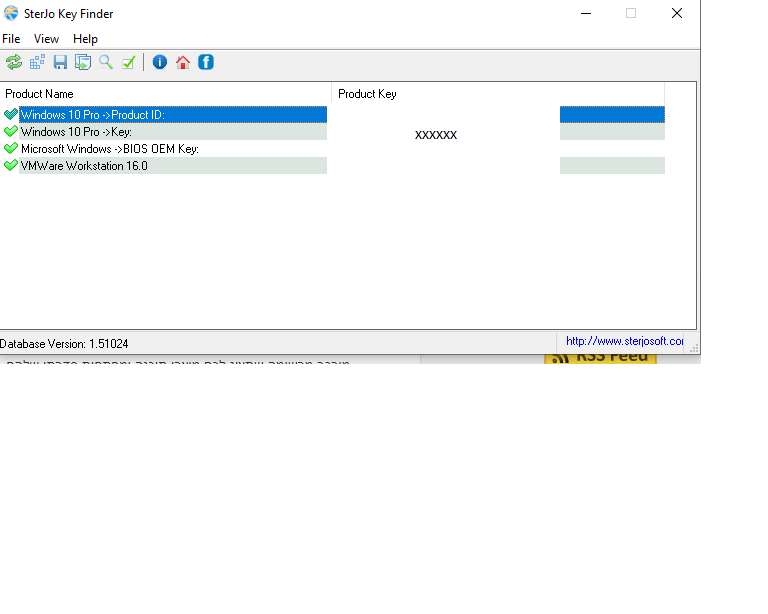Image resolution: width=768 pixels, height=614 pixels.
Task: Save keys with the floppy disk icon
Action: pyautogui.click(x=60, y=62)
